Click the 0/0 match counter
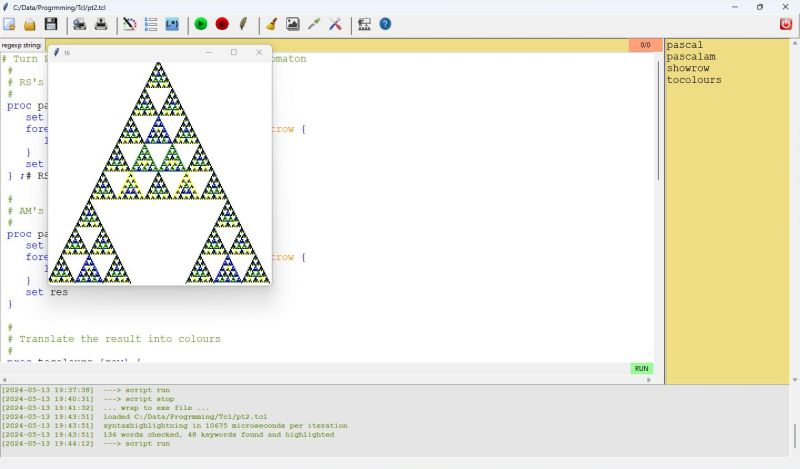Viewport: 800px width, 469px height. 645,45
